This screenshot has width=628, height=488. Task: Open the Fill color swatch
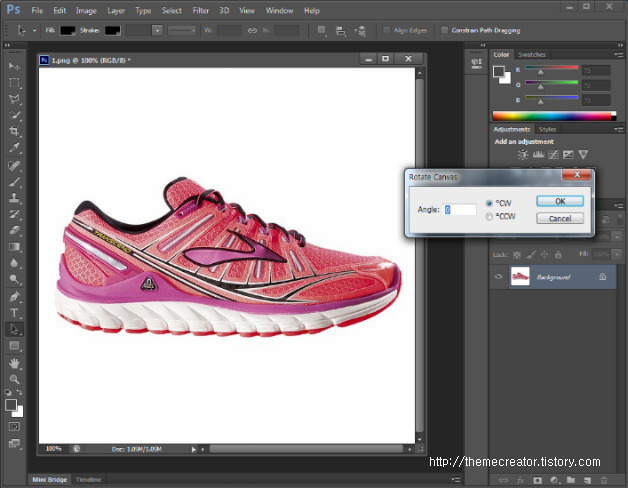click(x=67, y=30)
